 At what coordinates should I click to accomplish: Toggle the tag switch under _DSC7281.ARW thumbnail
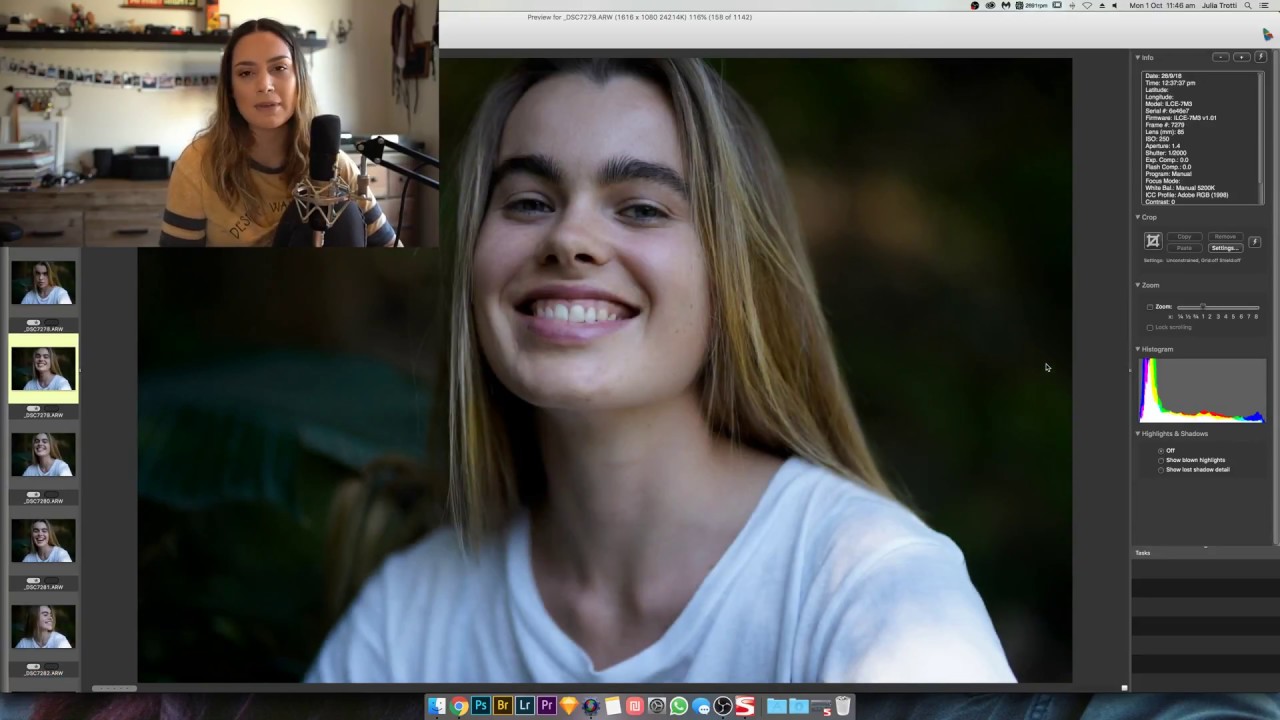(34, 580)
